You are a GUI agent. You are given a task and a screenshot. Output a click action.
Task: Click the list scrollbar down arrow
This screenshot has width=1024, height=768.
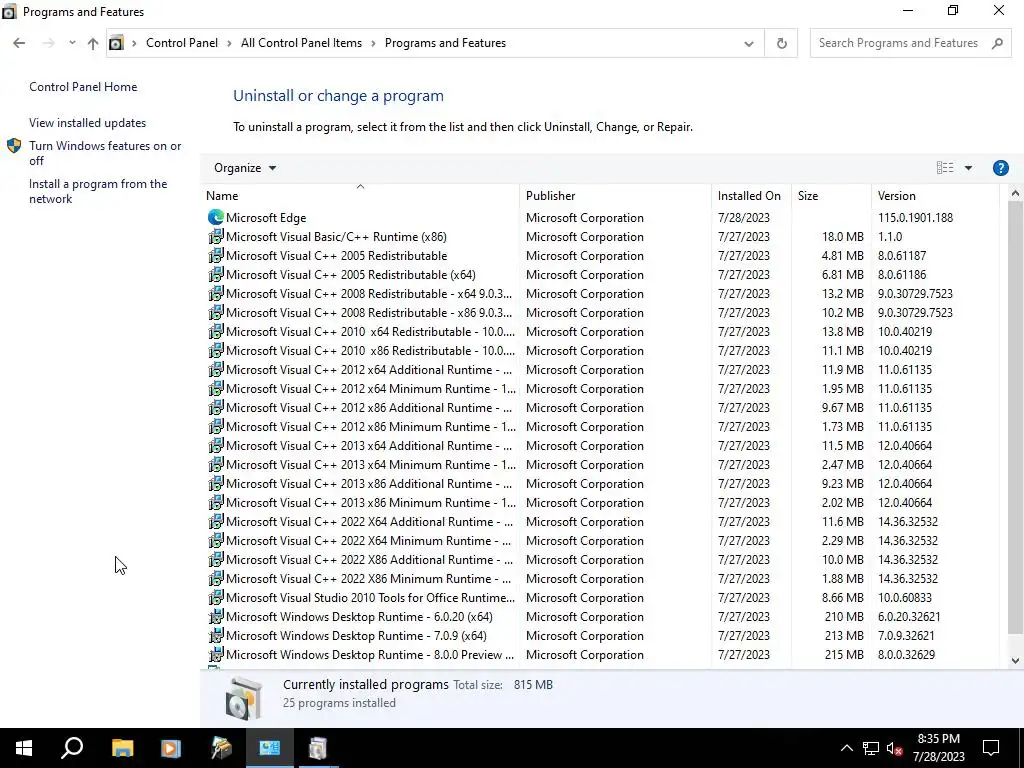(1015, 660)
